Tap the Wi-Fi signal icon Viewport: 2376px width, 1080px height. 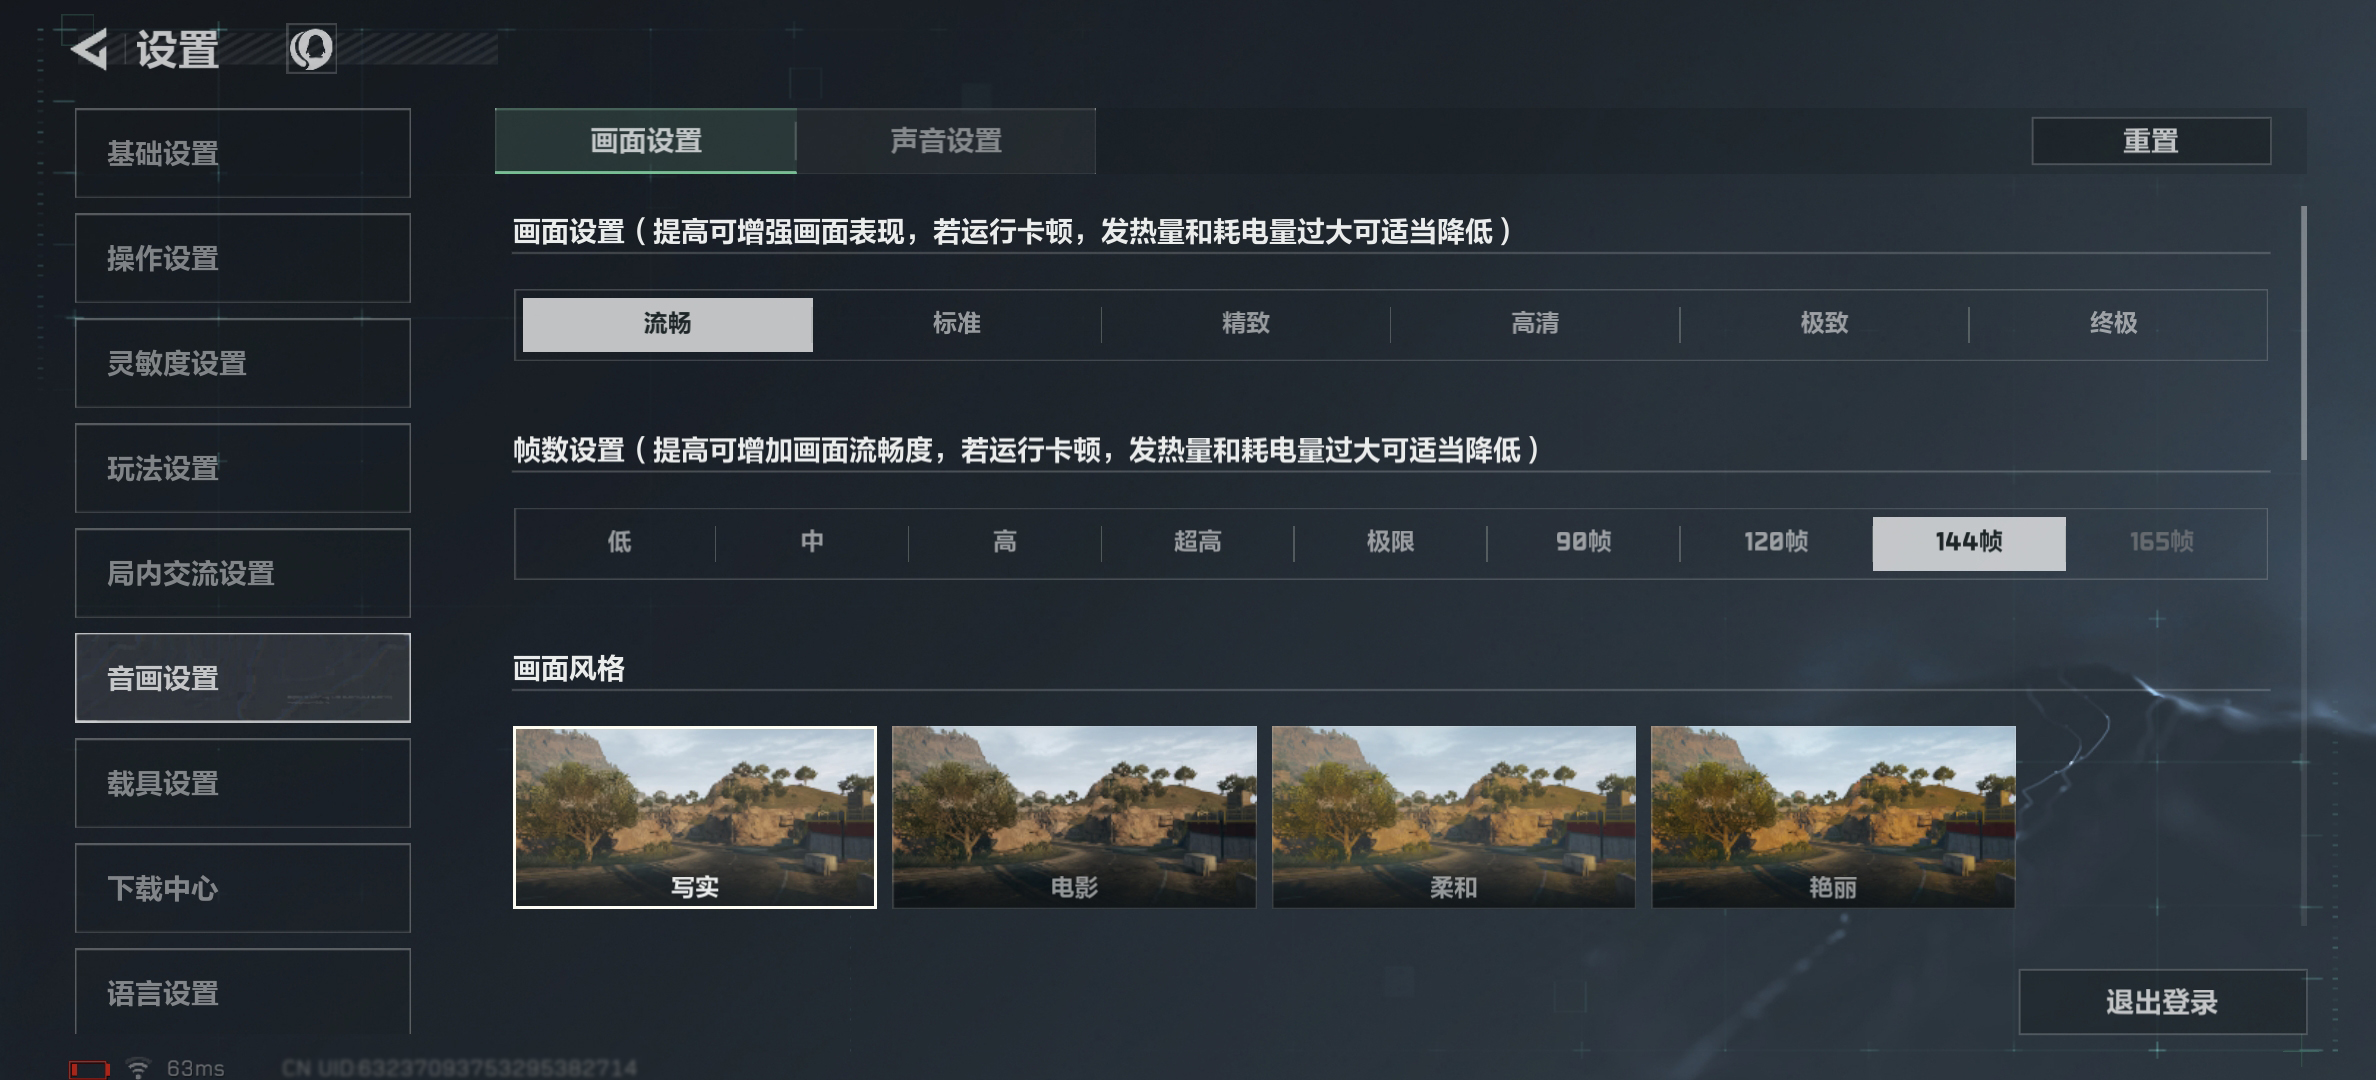click(x=138, y=1068)
